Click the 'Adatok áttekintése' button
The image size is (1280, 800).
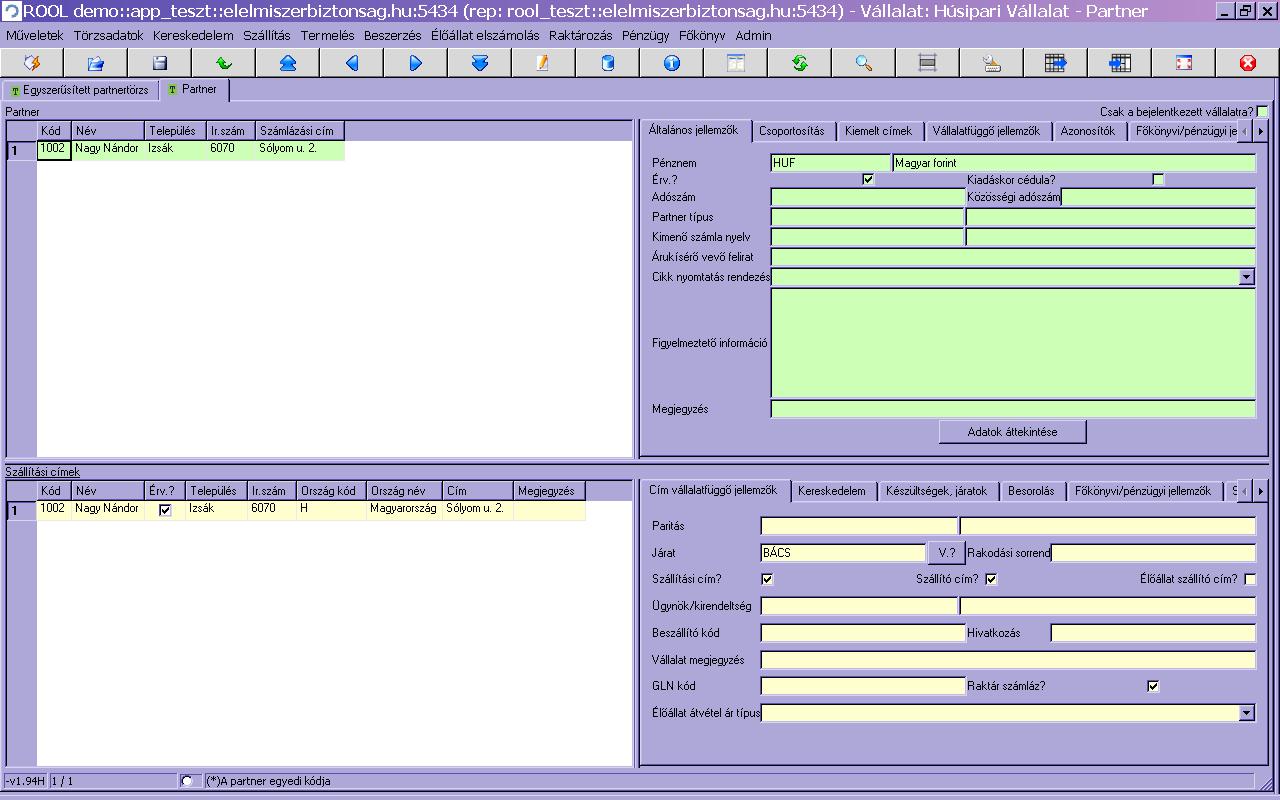point(1013,432)
